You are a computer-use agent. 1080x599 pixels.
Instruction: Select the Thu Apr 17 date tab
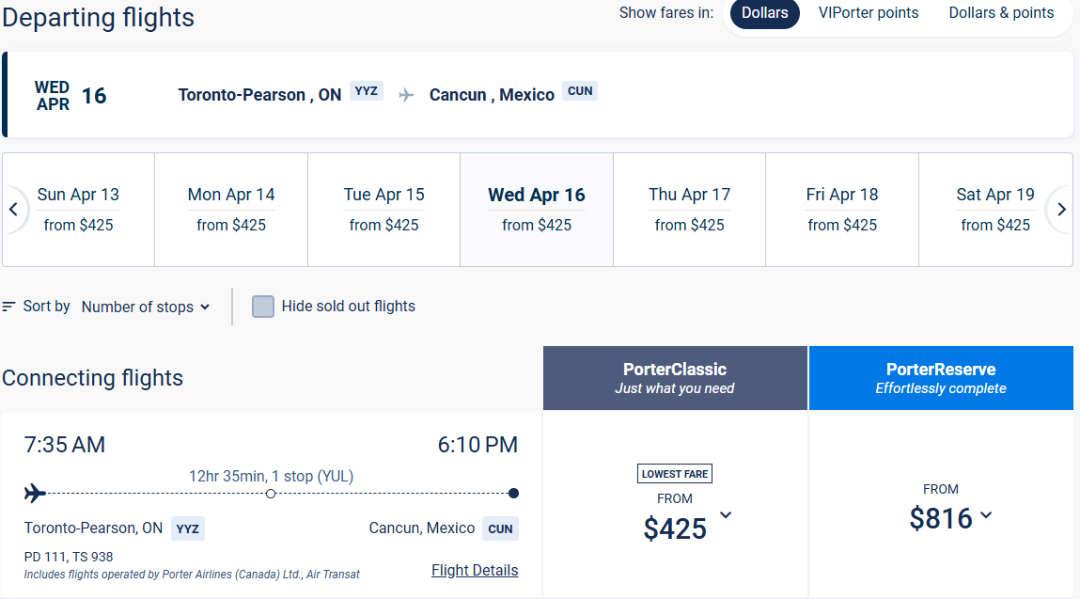tap(689, 210)
